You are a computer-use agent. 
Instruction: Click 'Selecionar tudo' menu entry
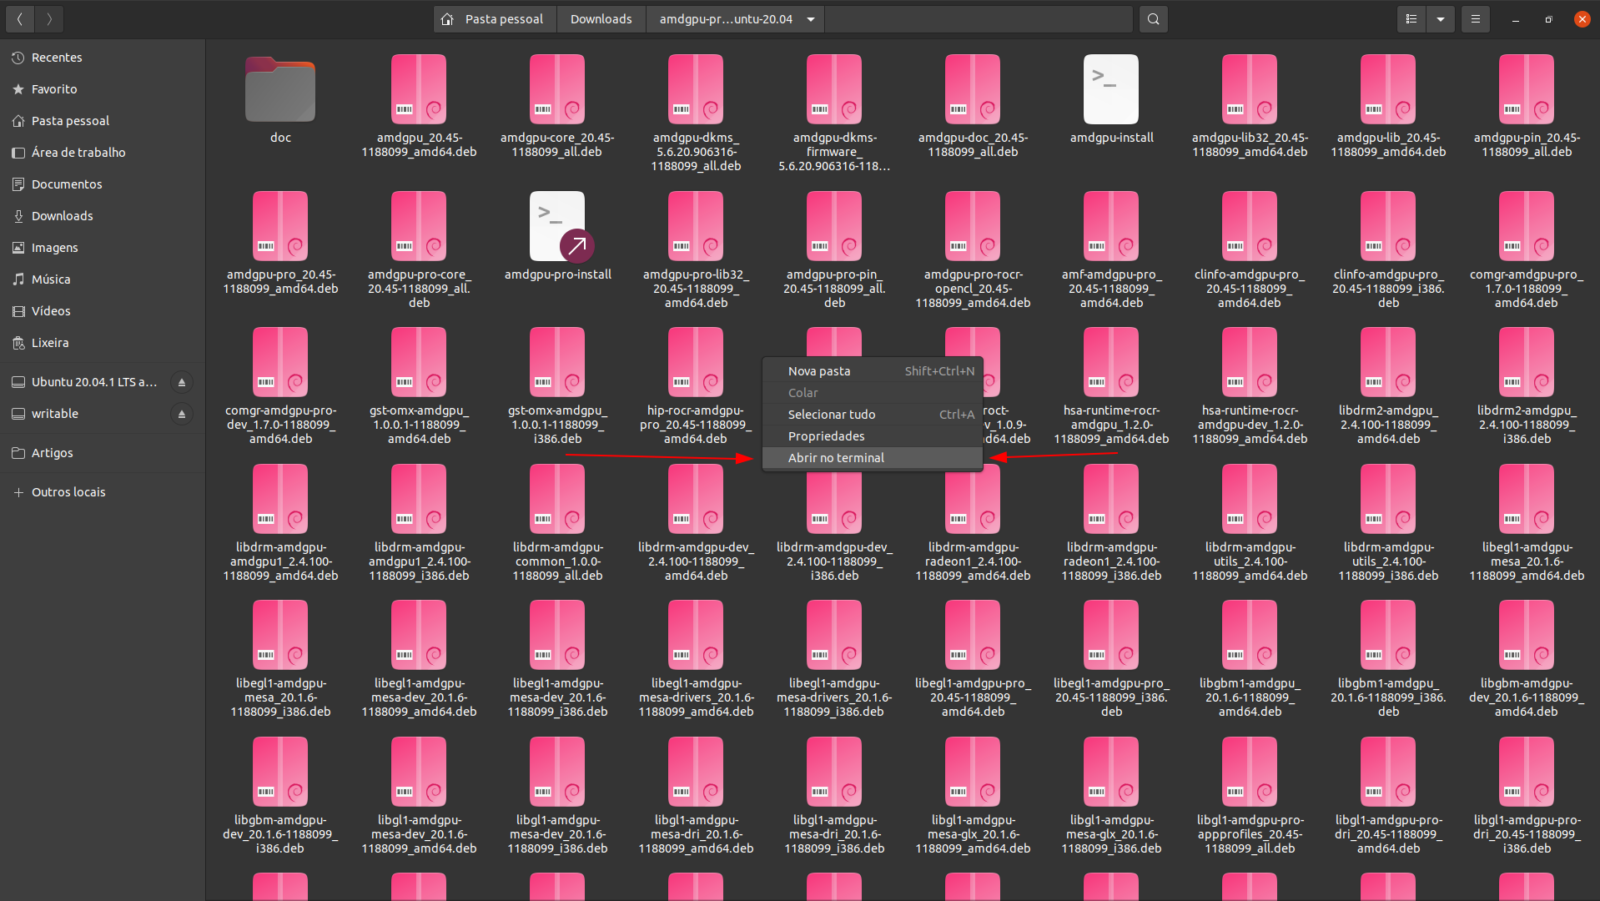[x=831, y=415]
